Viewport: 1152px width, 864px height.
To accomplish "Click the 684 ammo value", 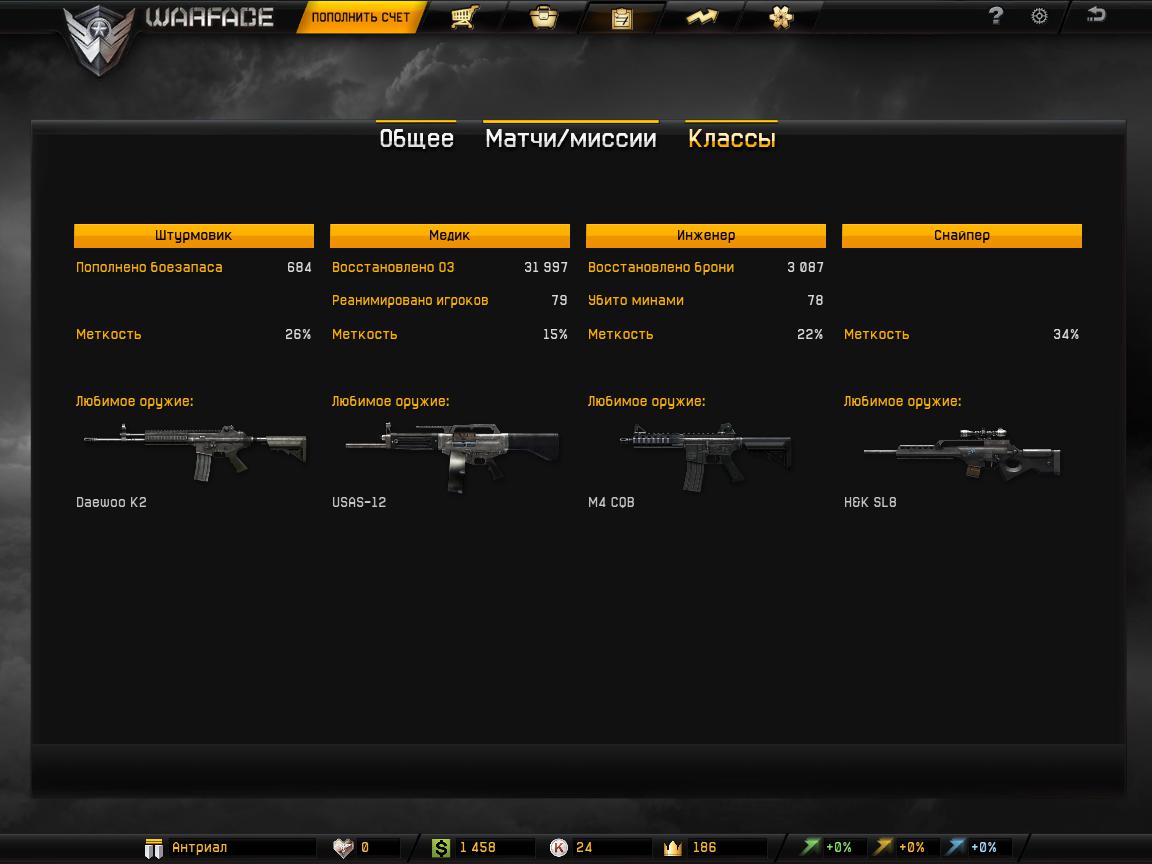I will [x=299, y=267].
